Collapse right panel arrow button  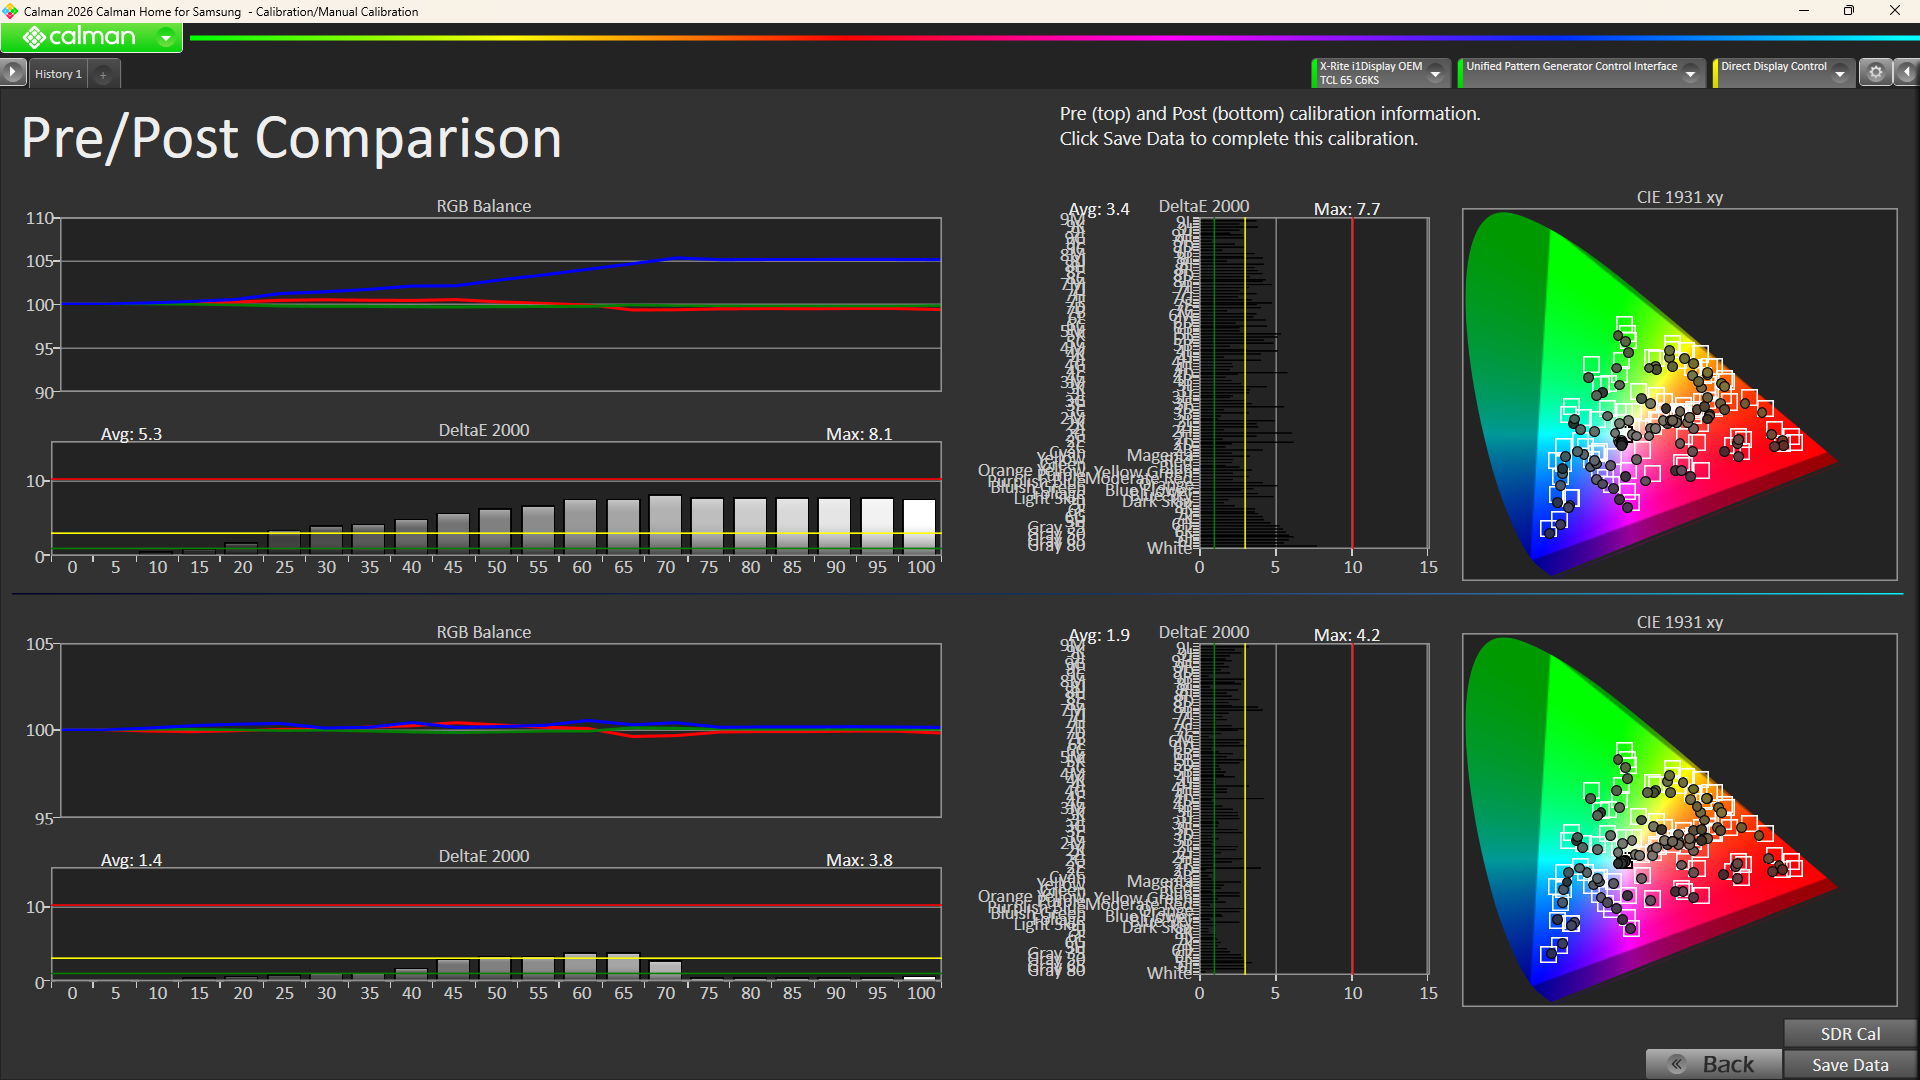pyautogui.click(x=1907, y=72)
